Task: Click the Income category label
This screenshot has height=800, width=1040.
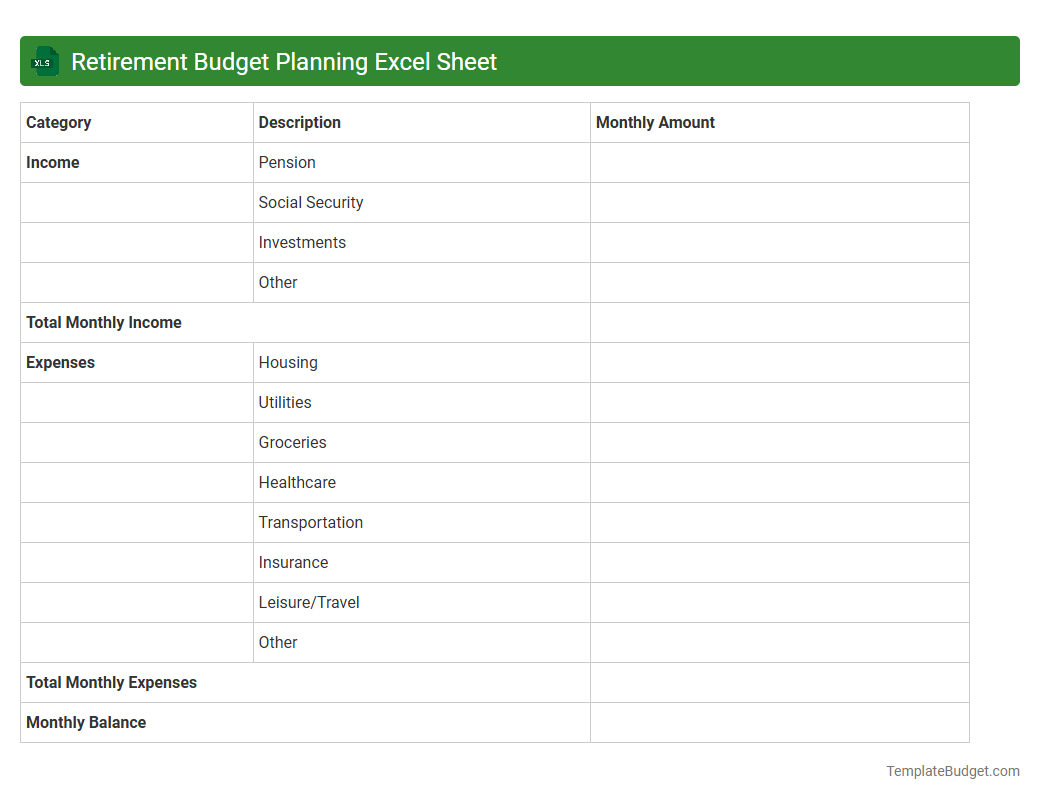Action: click(52, 162)
